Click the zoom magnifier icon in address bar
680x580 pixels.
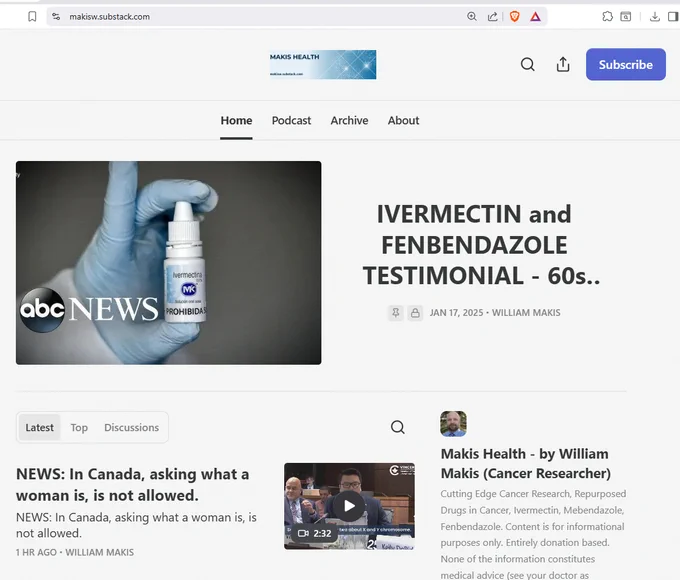(x=472, y=16)
